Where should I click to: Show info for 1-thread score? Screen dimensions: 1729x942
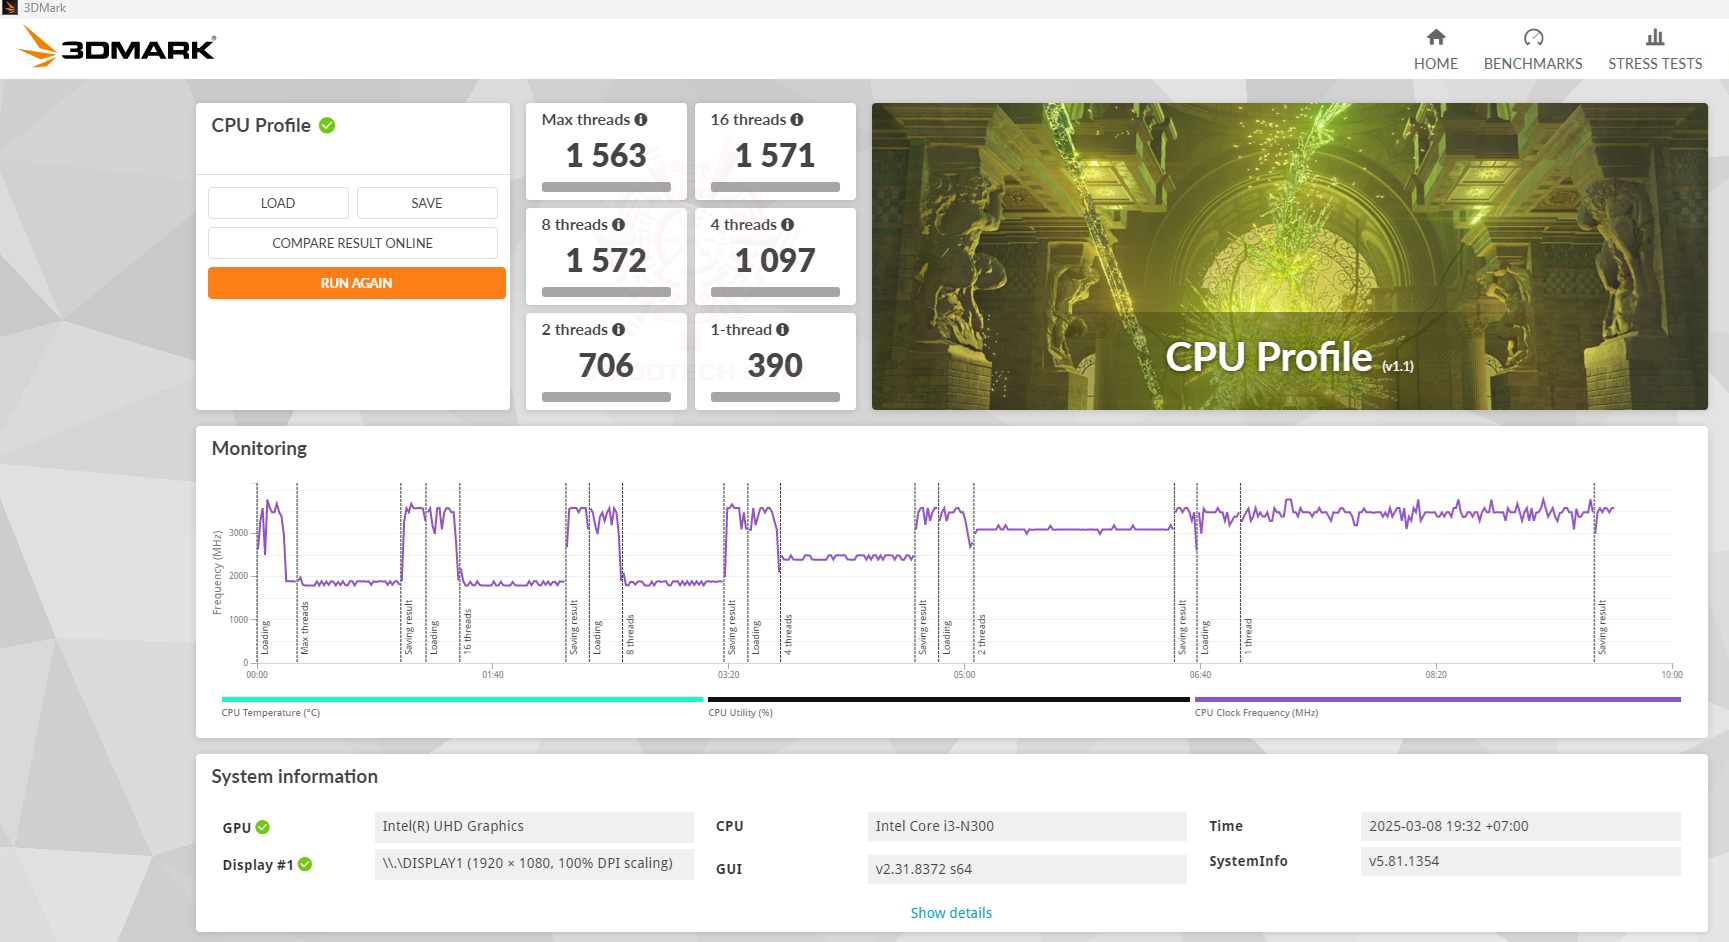pos(782,329)
